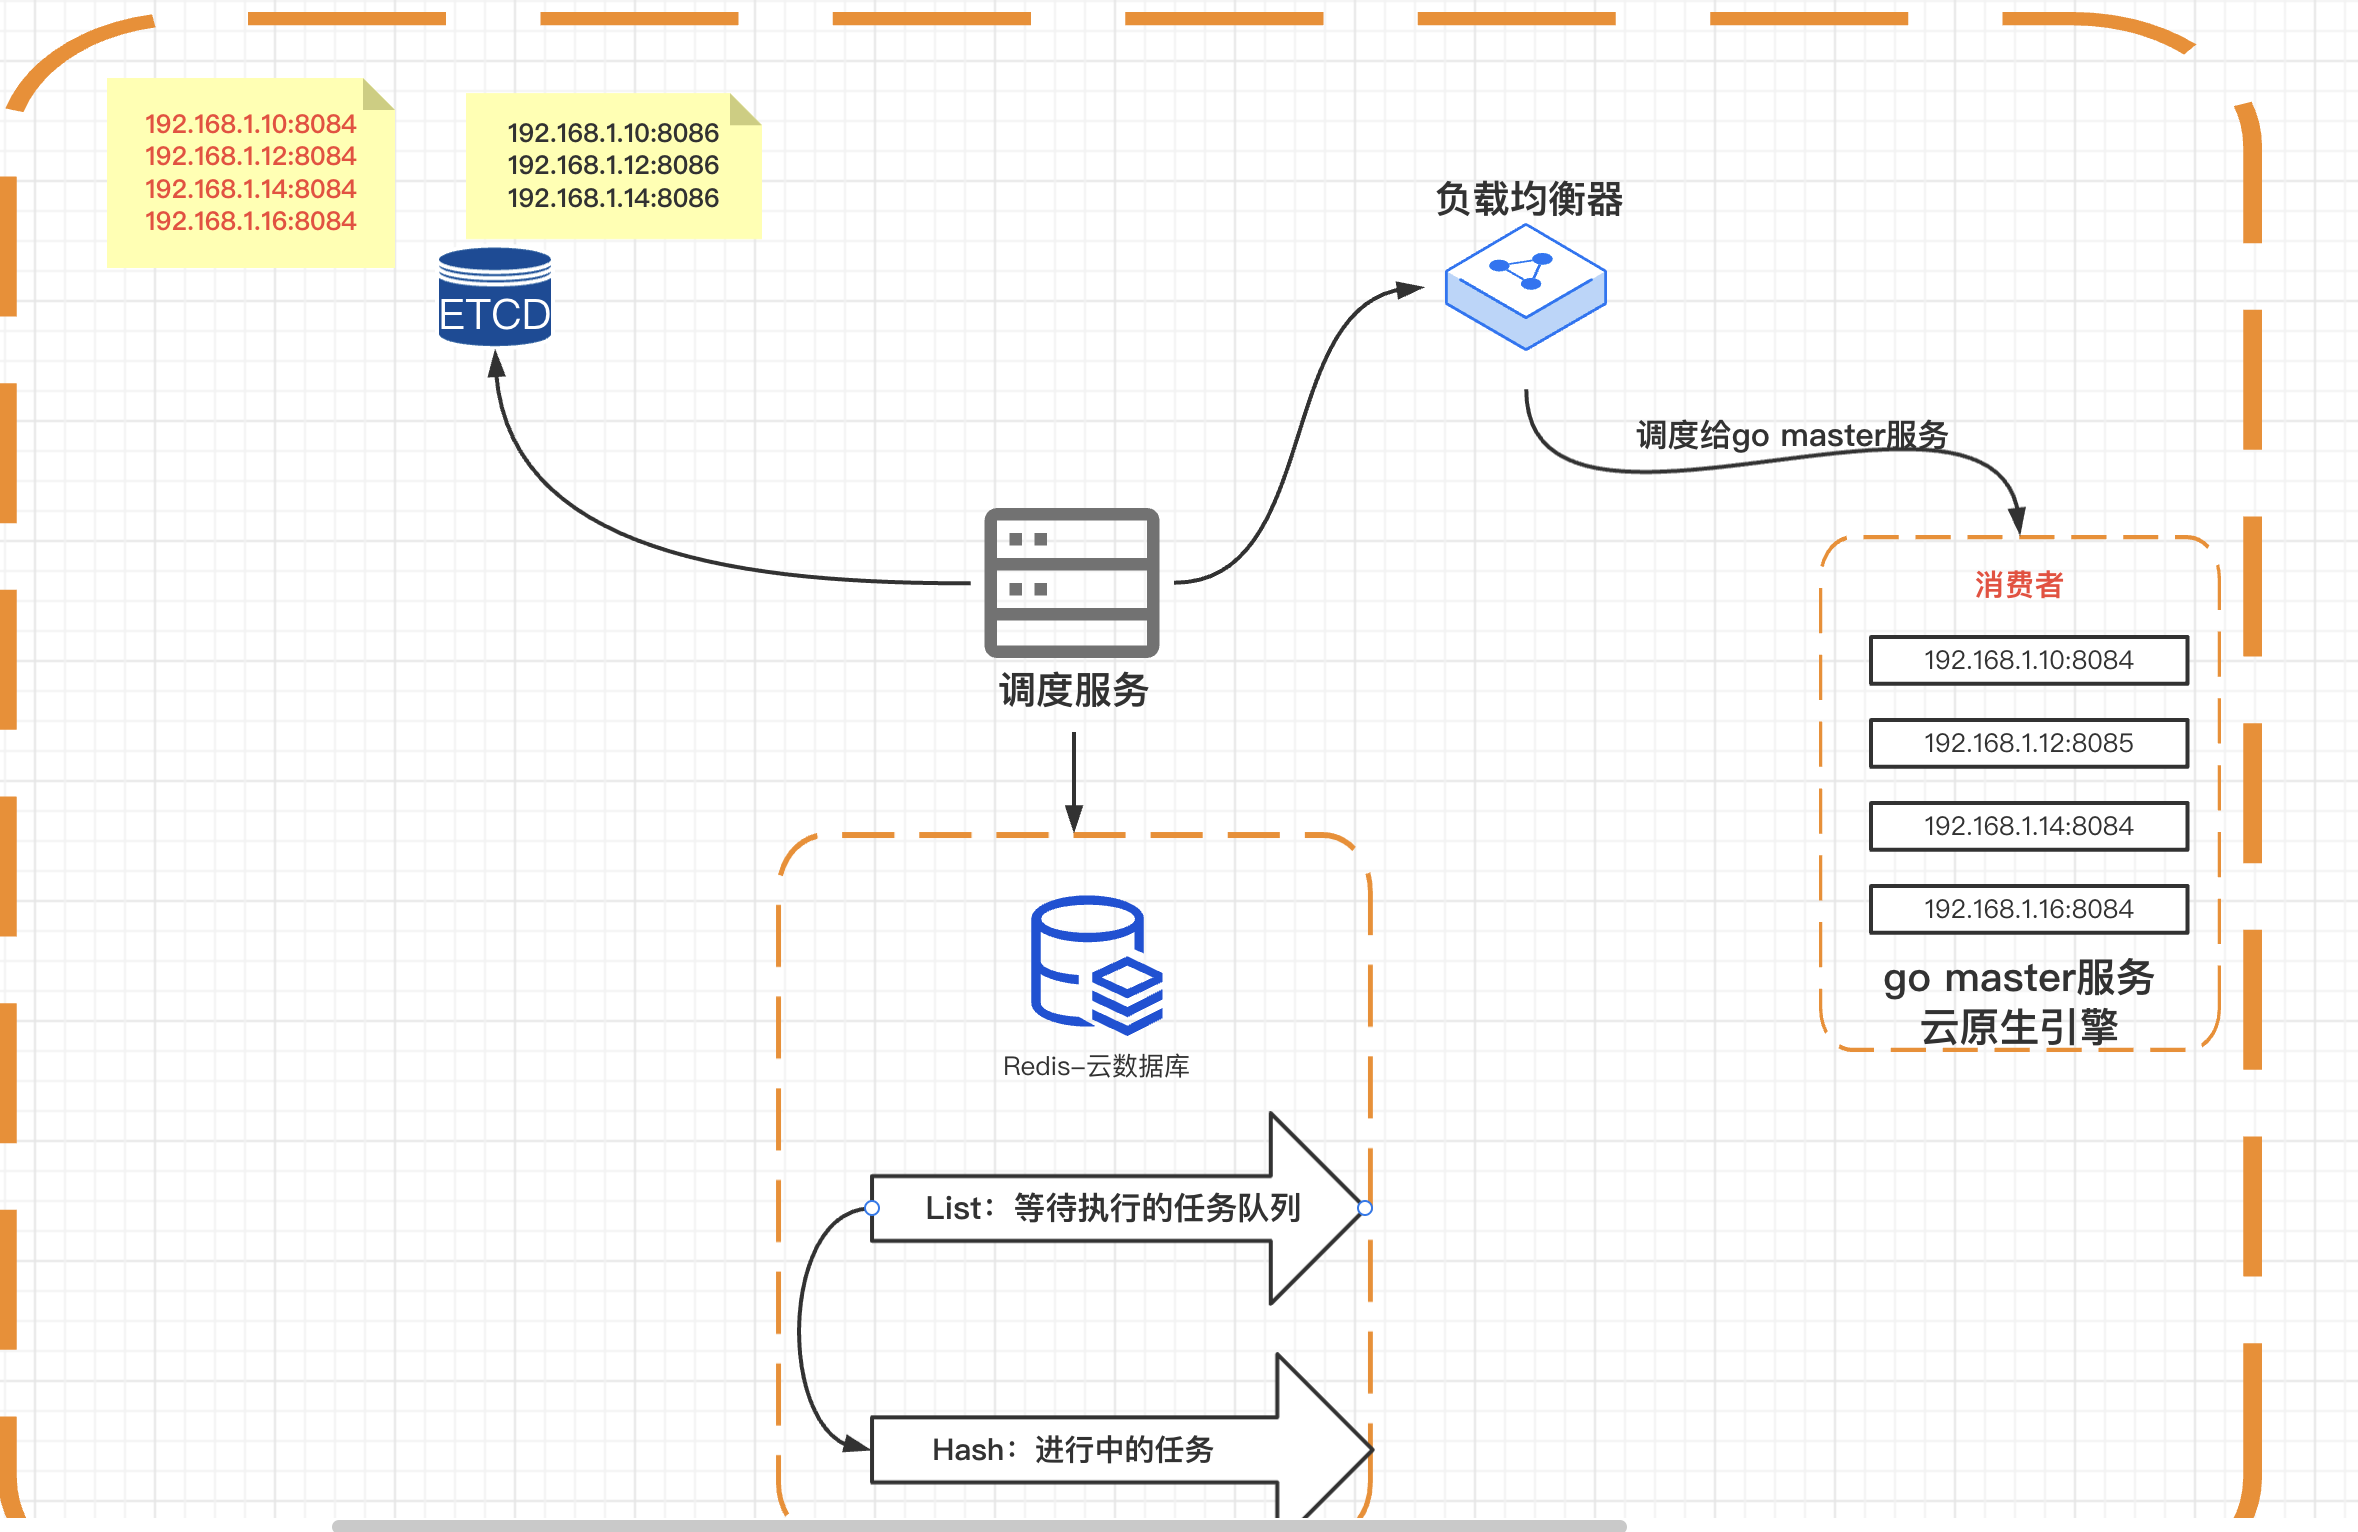Click the 负载均衡器 label

[x=1528, y=199]
